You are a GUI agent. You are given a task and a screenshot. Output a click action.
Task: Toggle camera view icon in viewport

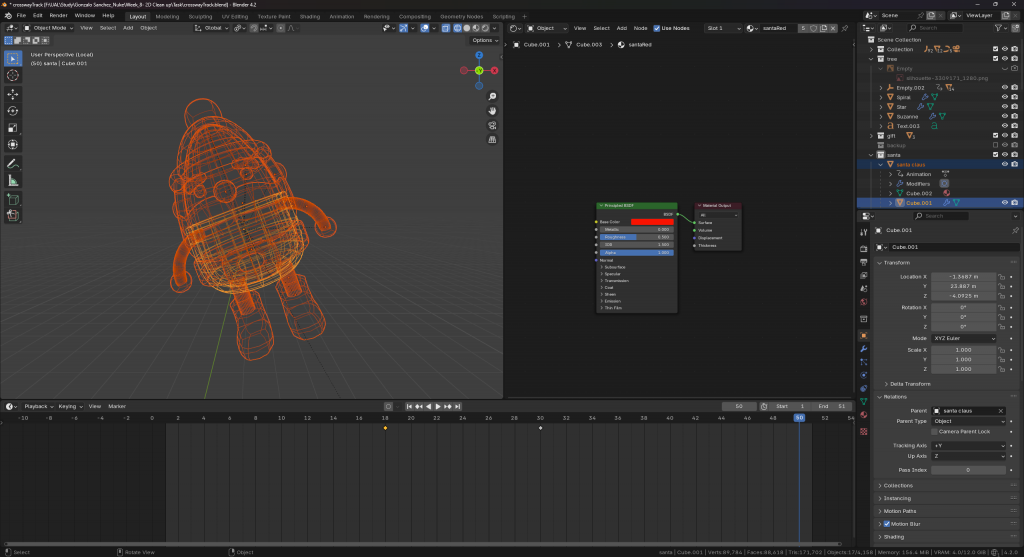(492, 125)
